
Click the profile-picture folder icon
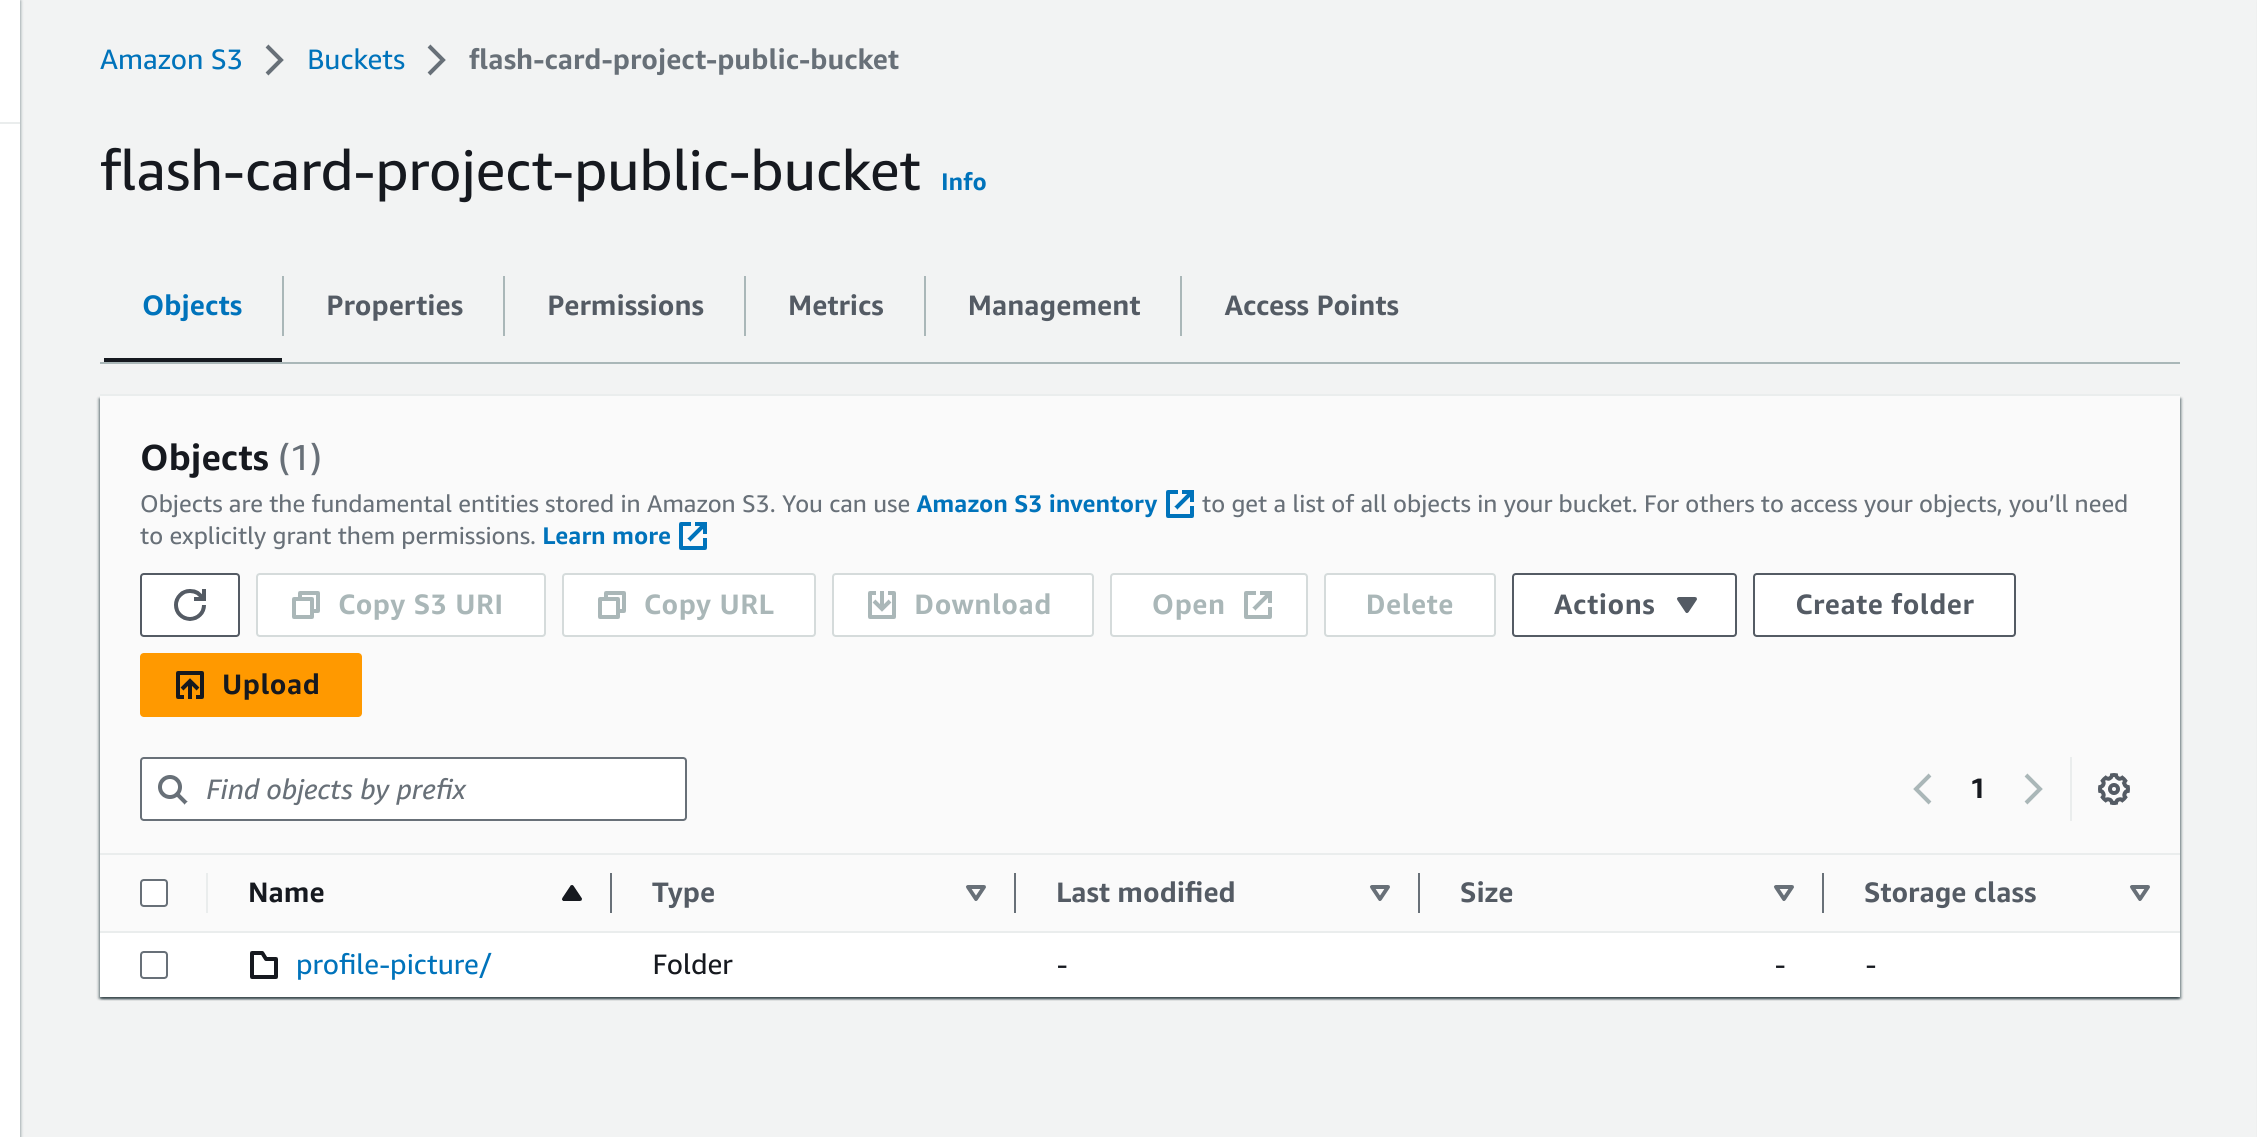coord(262,964)
